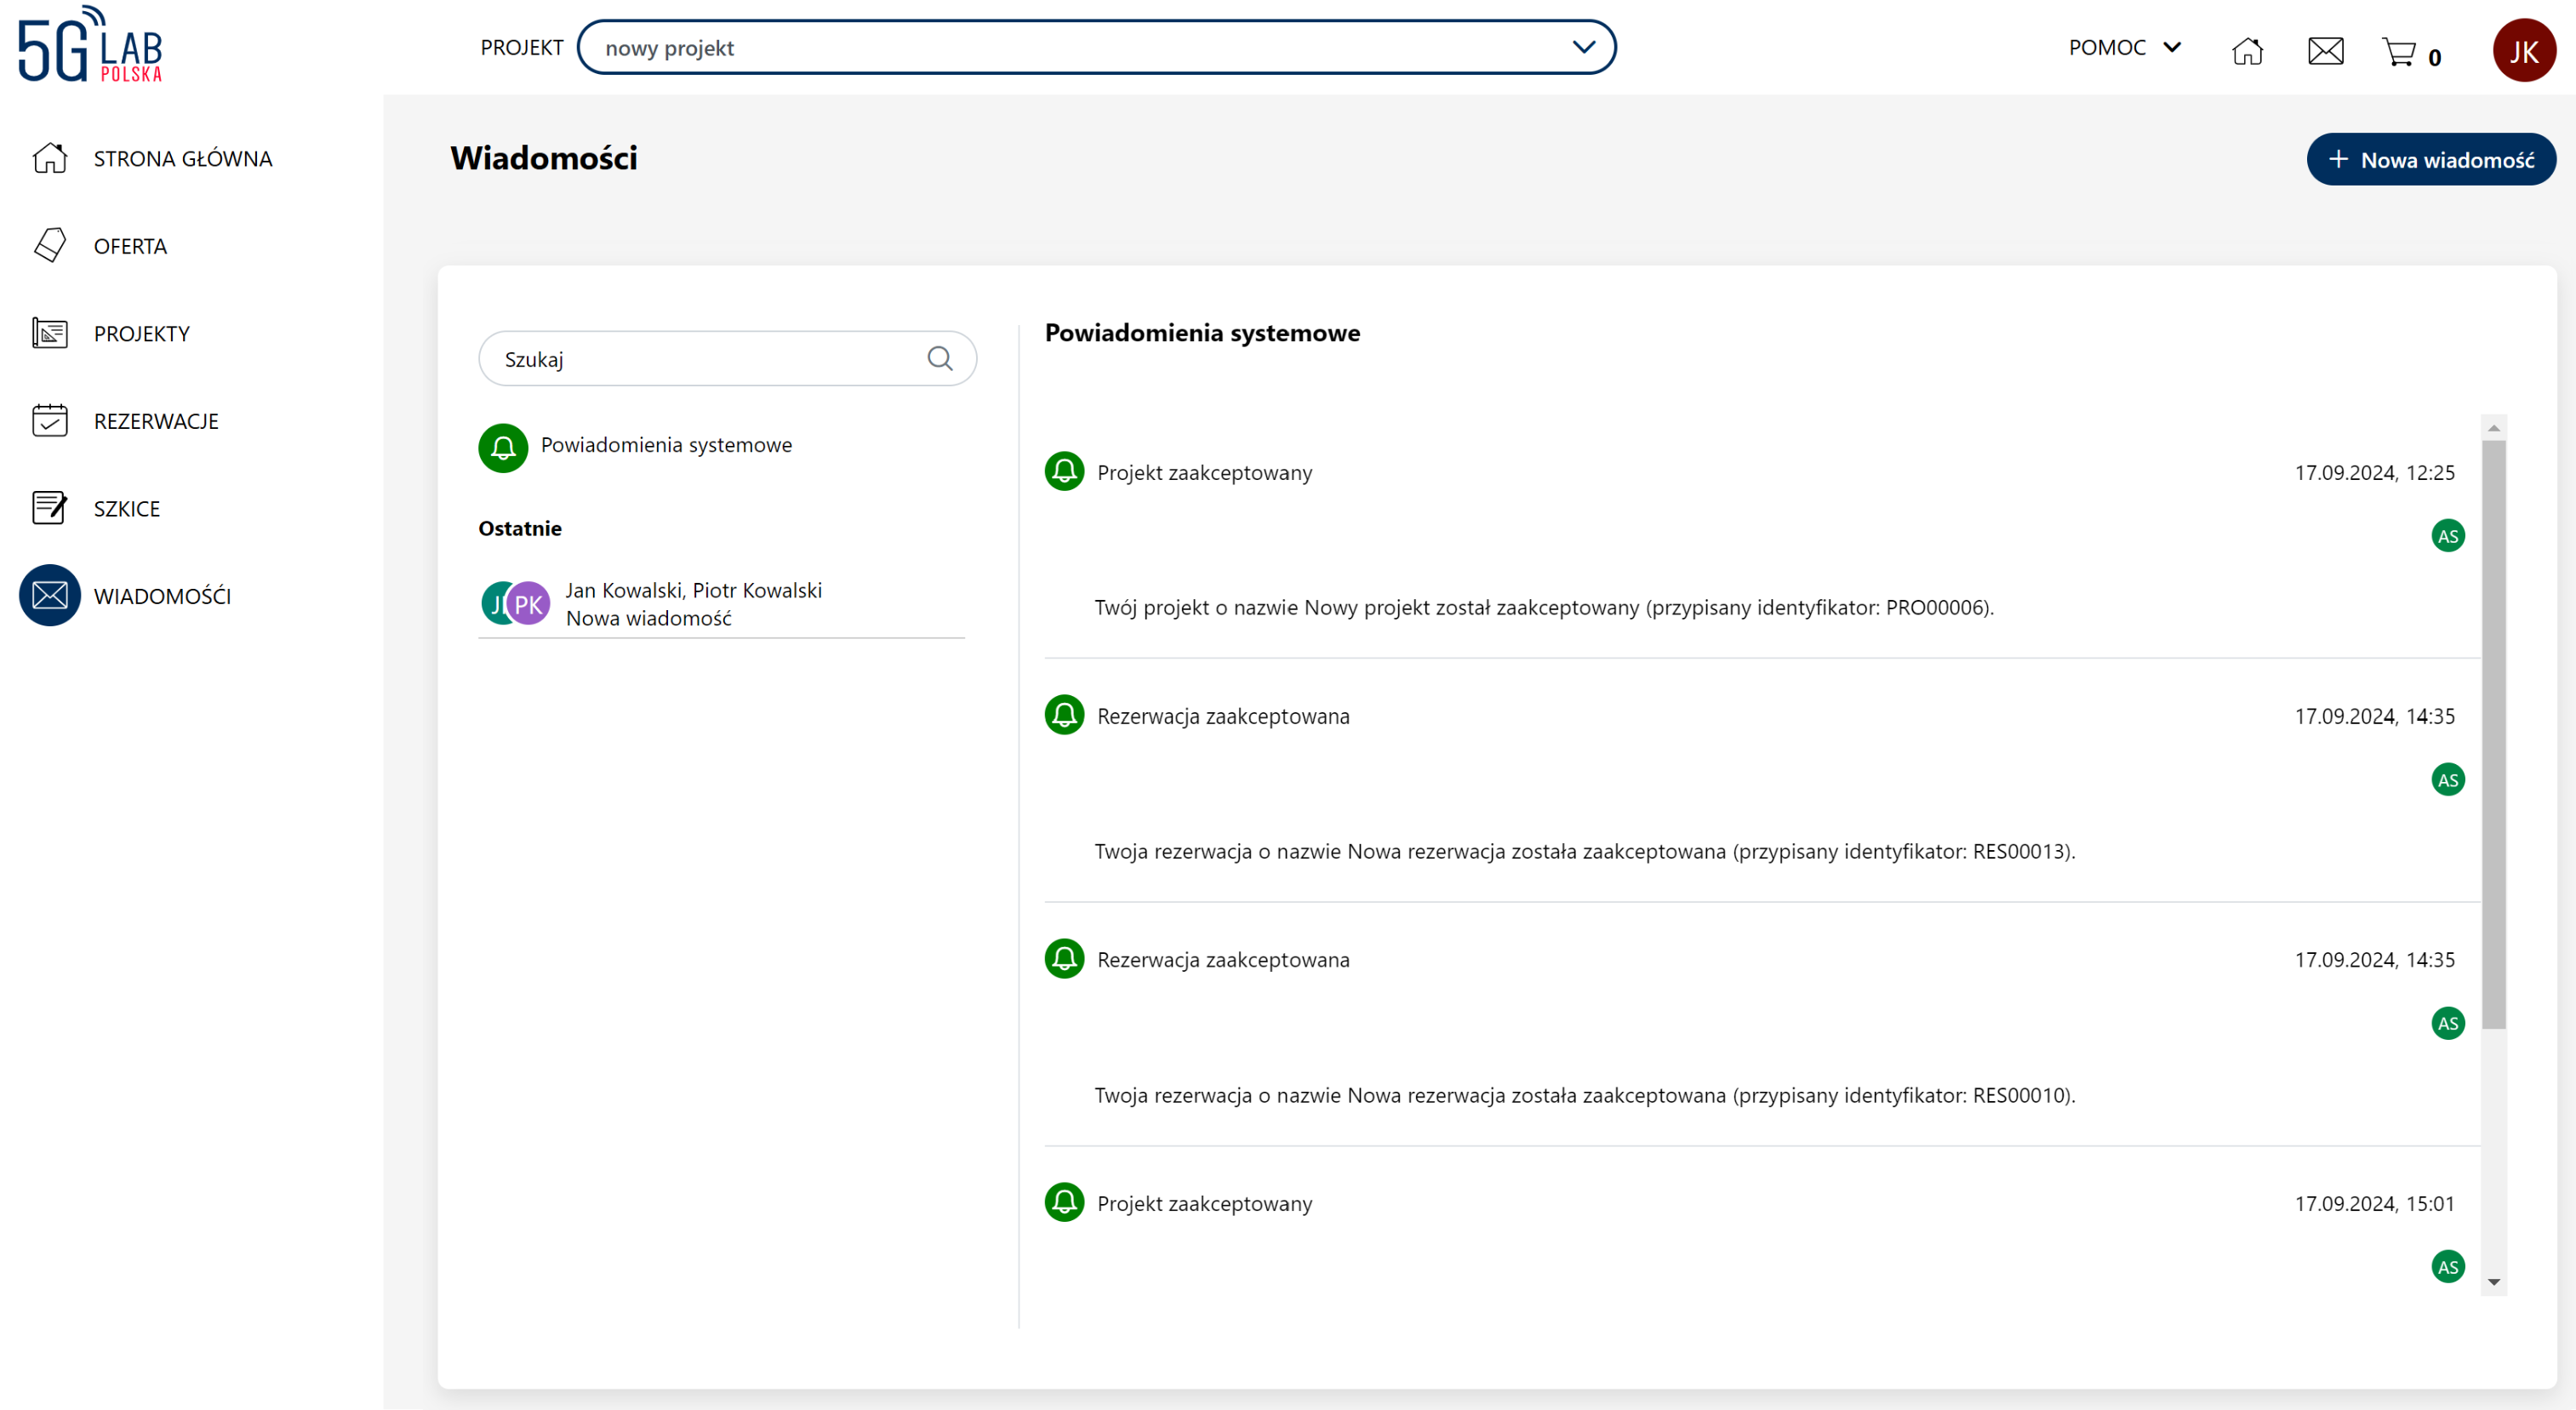
Task: Open the shopping cart icon
Action: point(2399,51)
